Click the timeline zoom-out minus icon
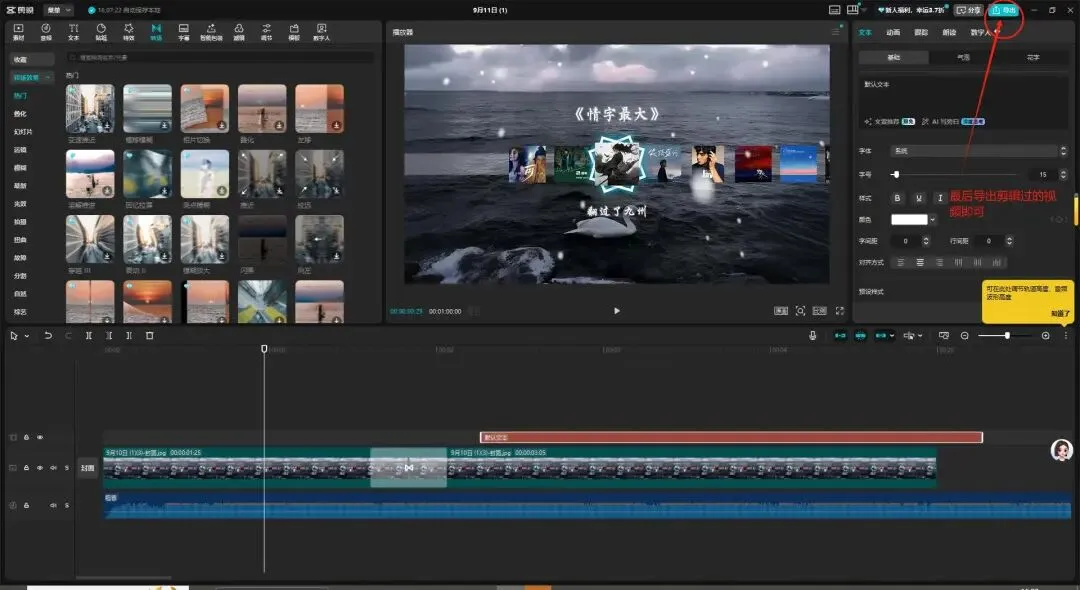 click(x=965, y=336)
